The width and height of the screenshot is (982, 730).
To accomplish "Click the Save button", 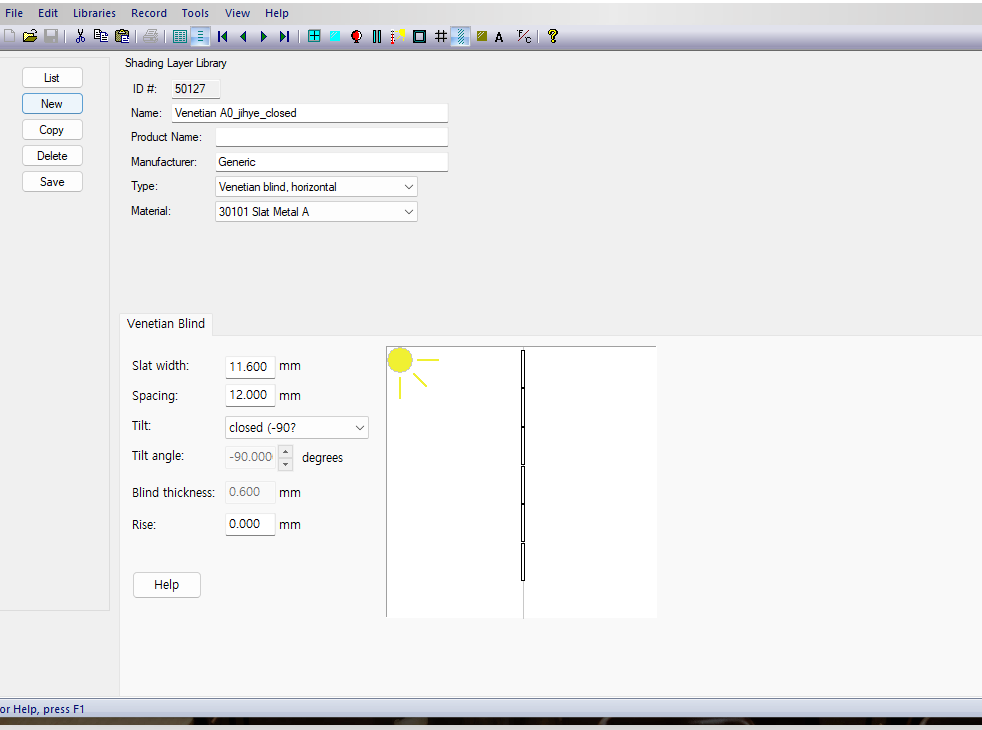I will (52, 182).
